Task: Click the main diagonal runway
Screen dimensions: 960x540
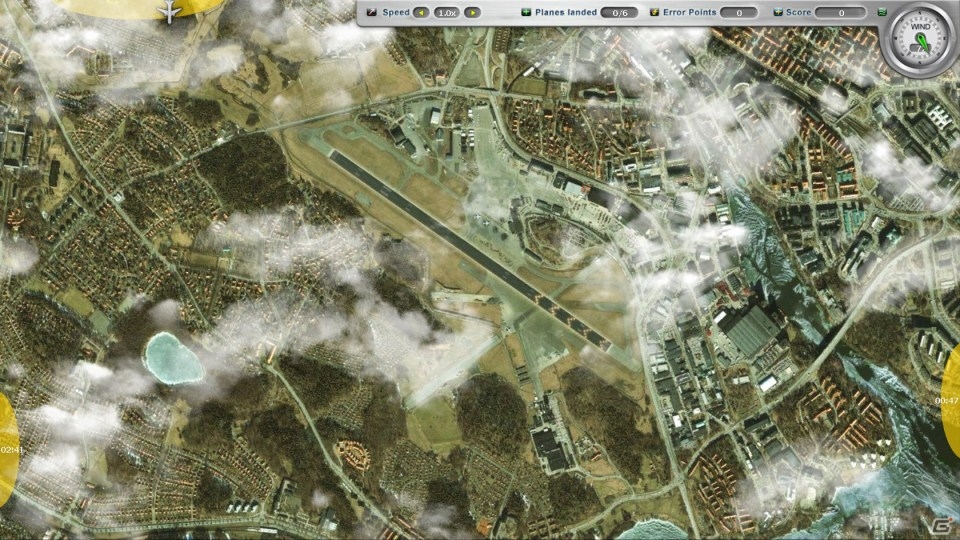Action: [x=470, y=250]
